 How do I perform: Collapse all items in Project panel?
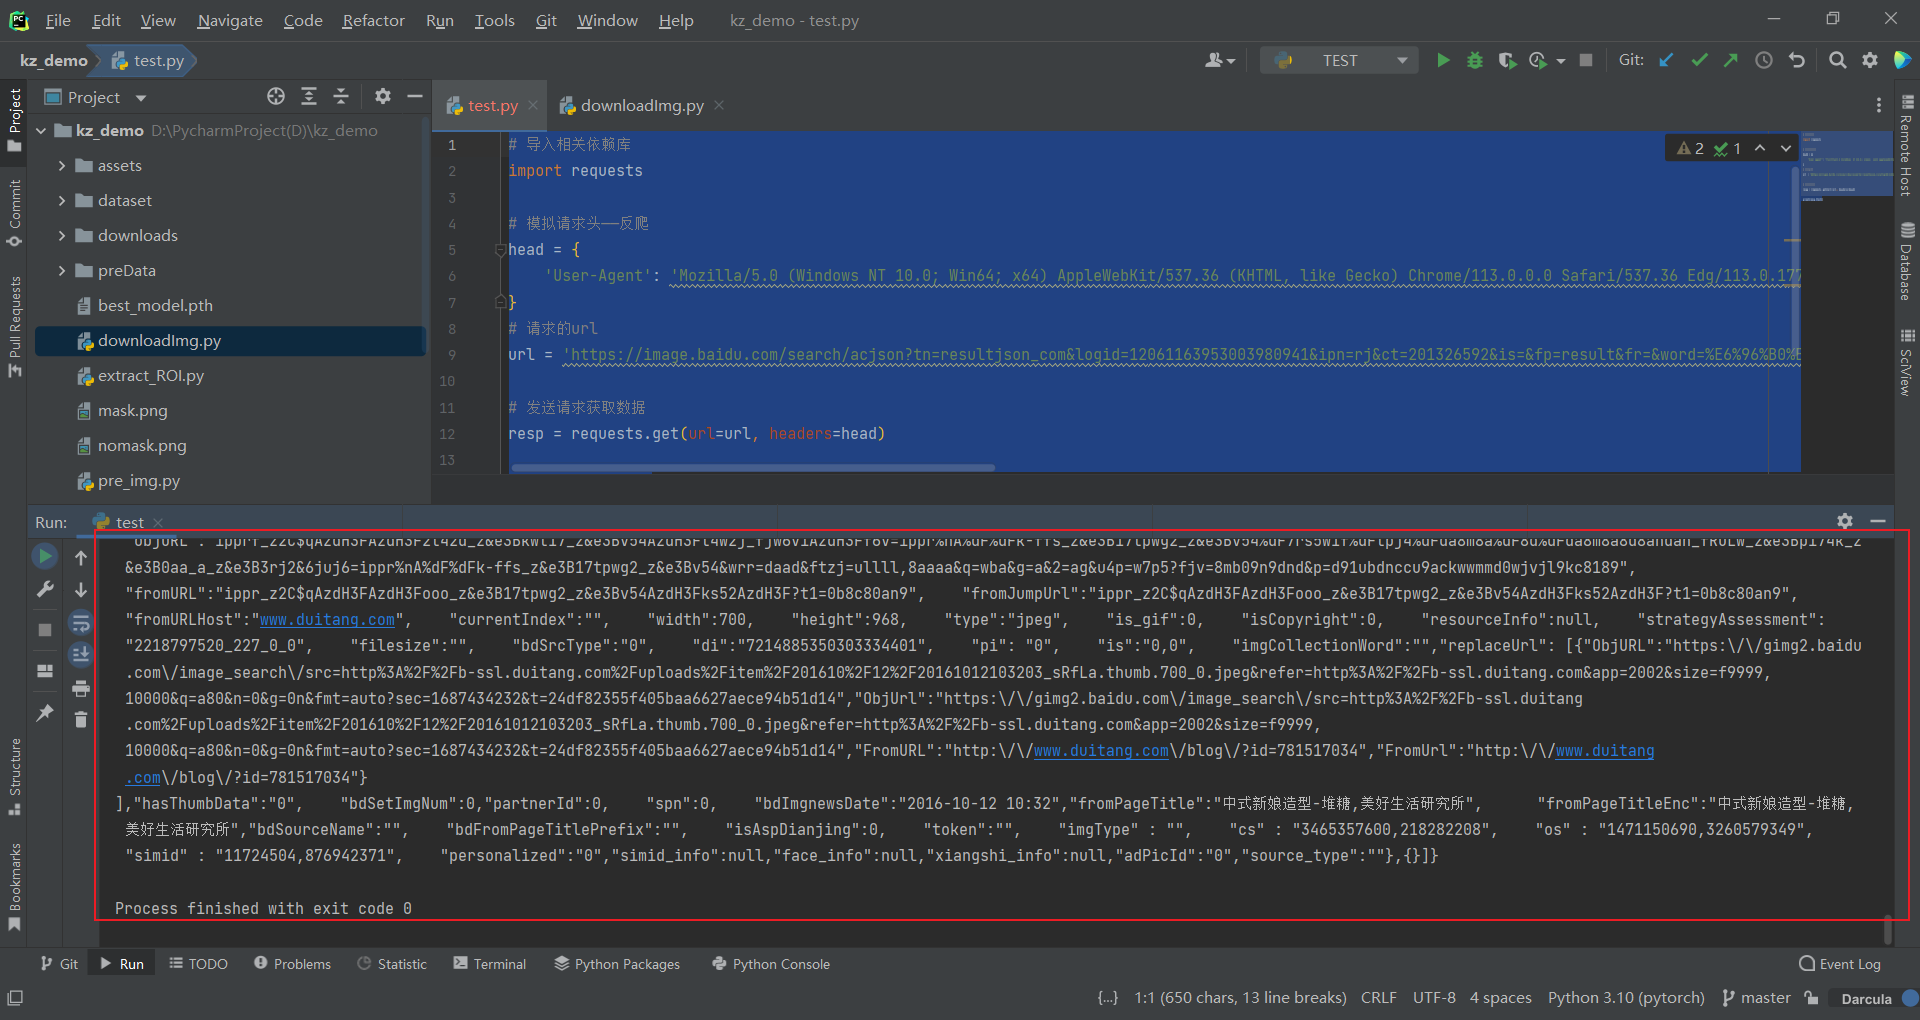[x=341, y=96]
